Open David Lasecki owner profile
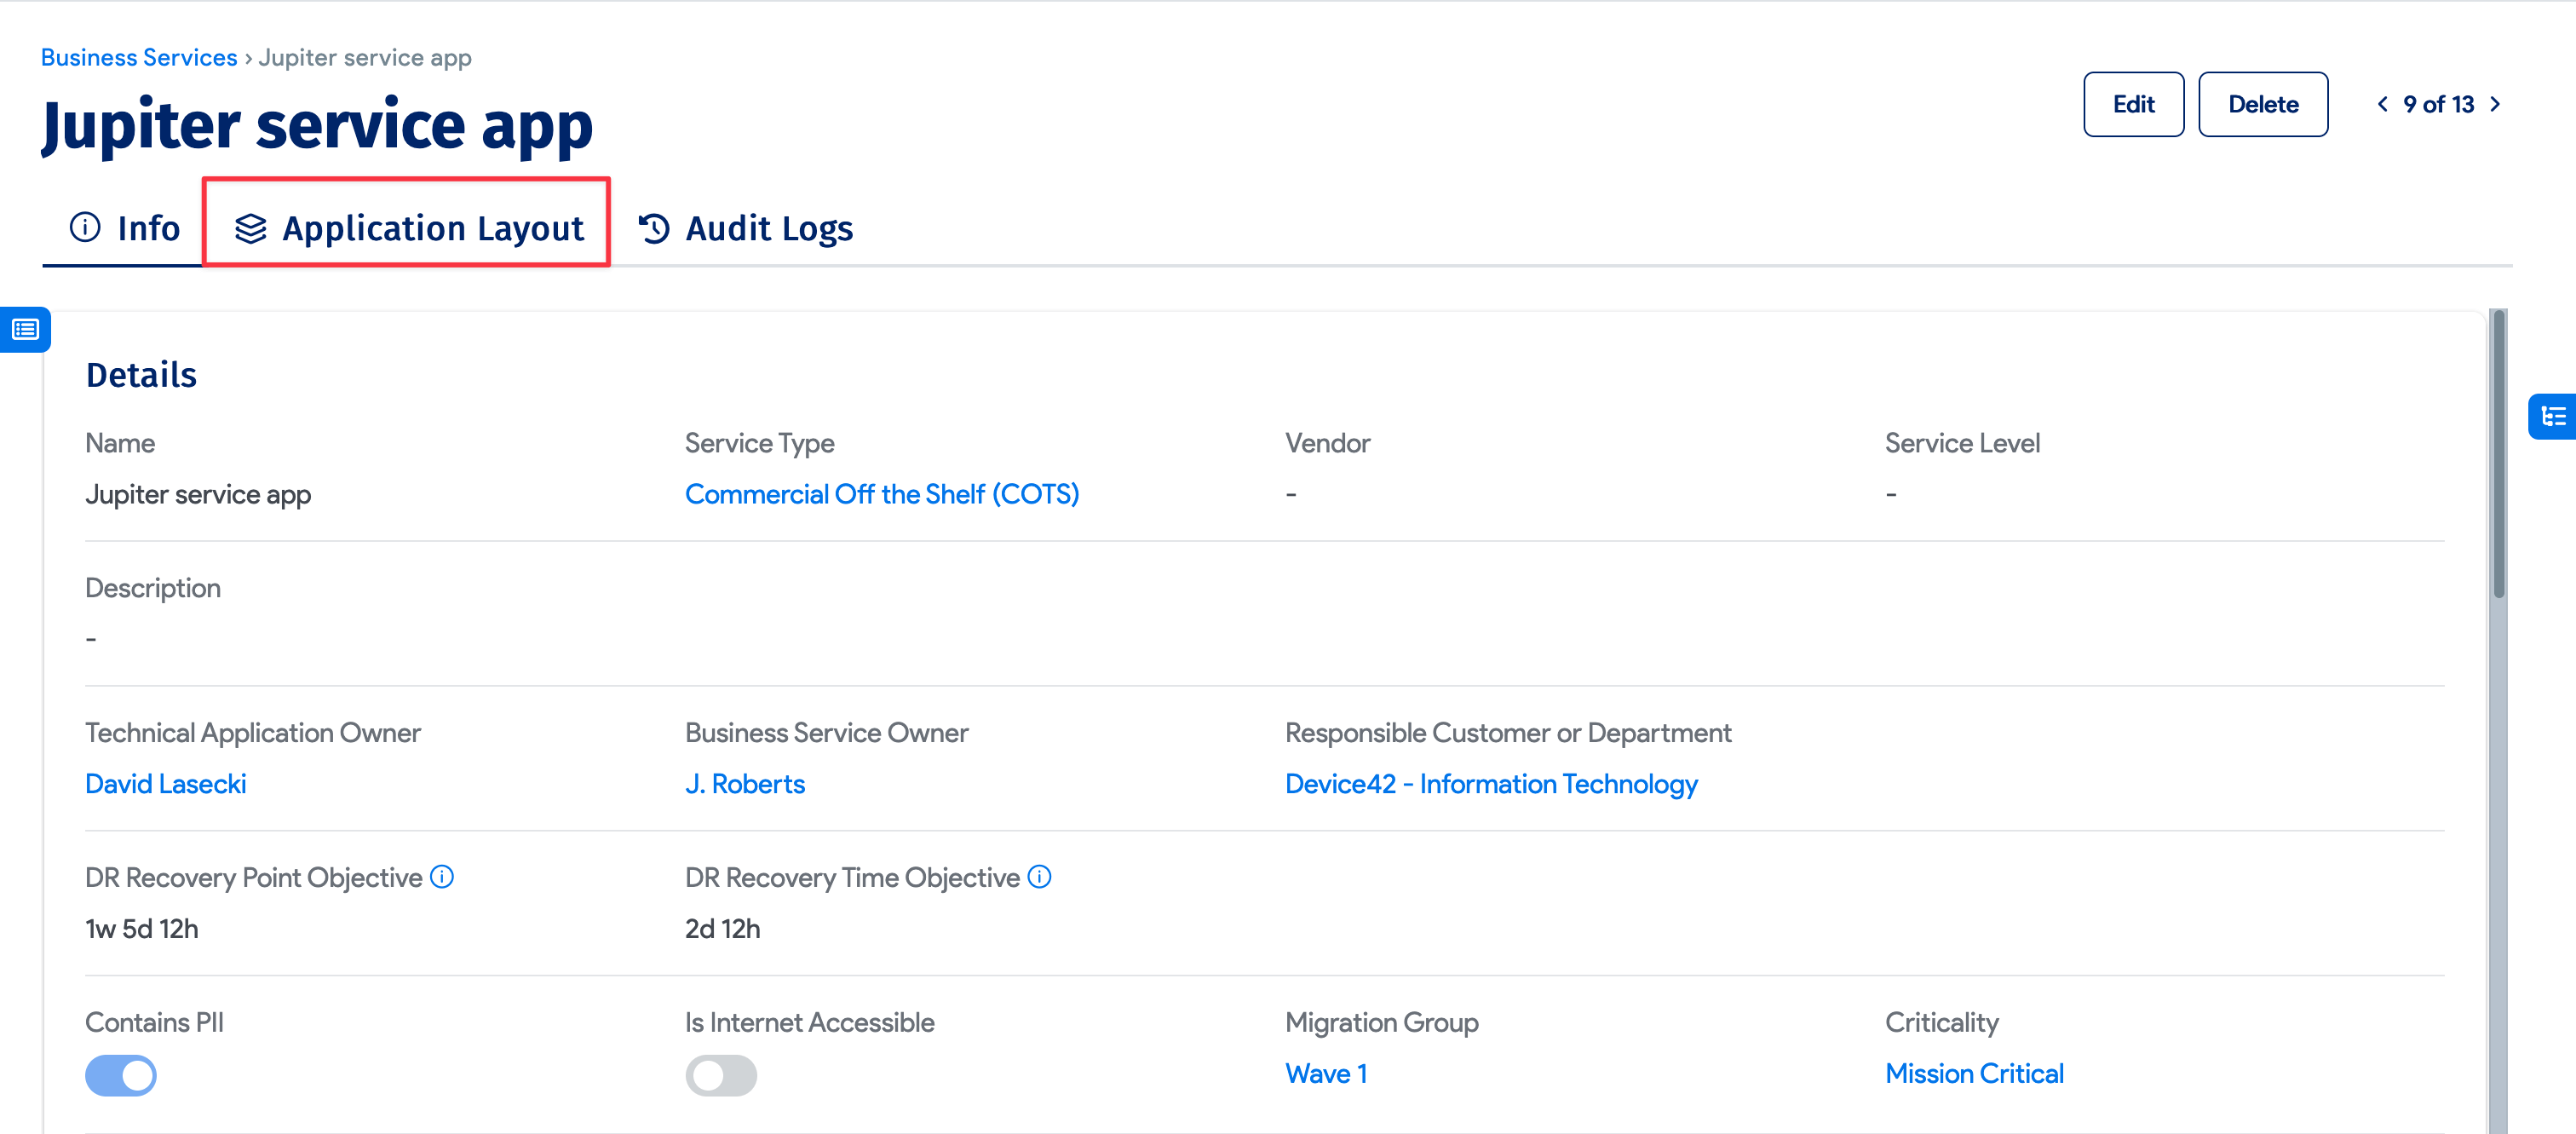The width and height of the screenshot is (2576, 1134). (x=165, y=784)
